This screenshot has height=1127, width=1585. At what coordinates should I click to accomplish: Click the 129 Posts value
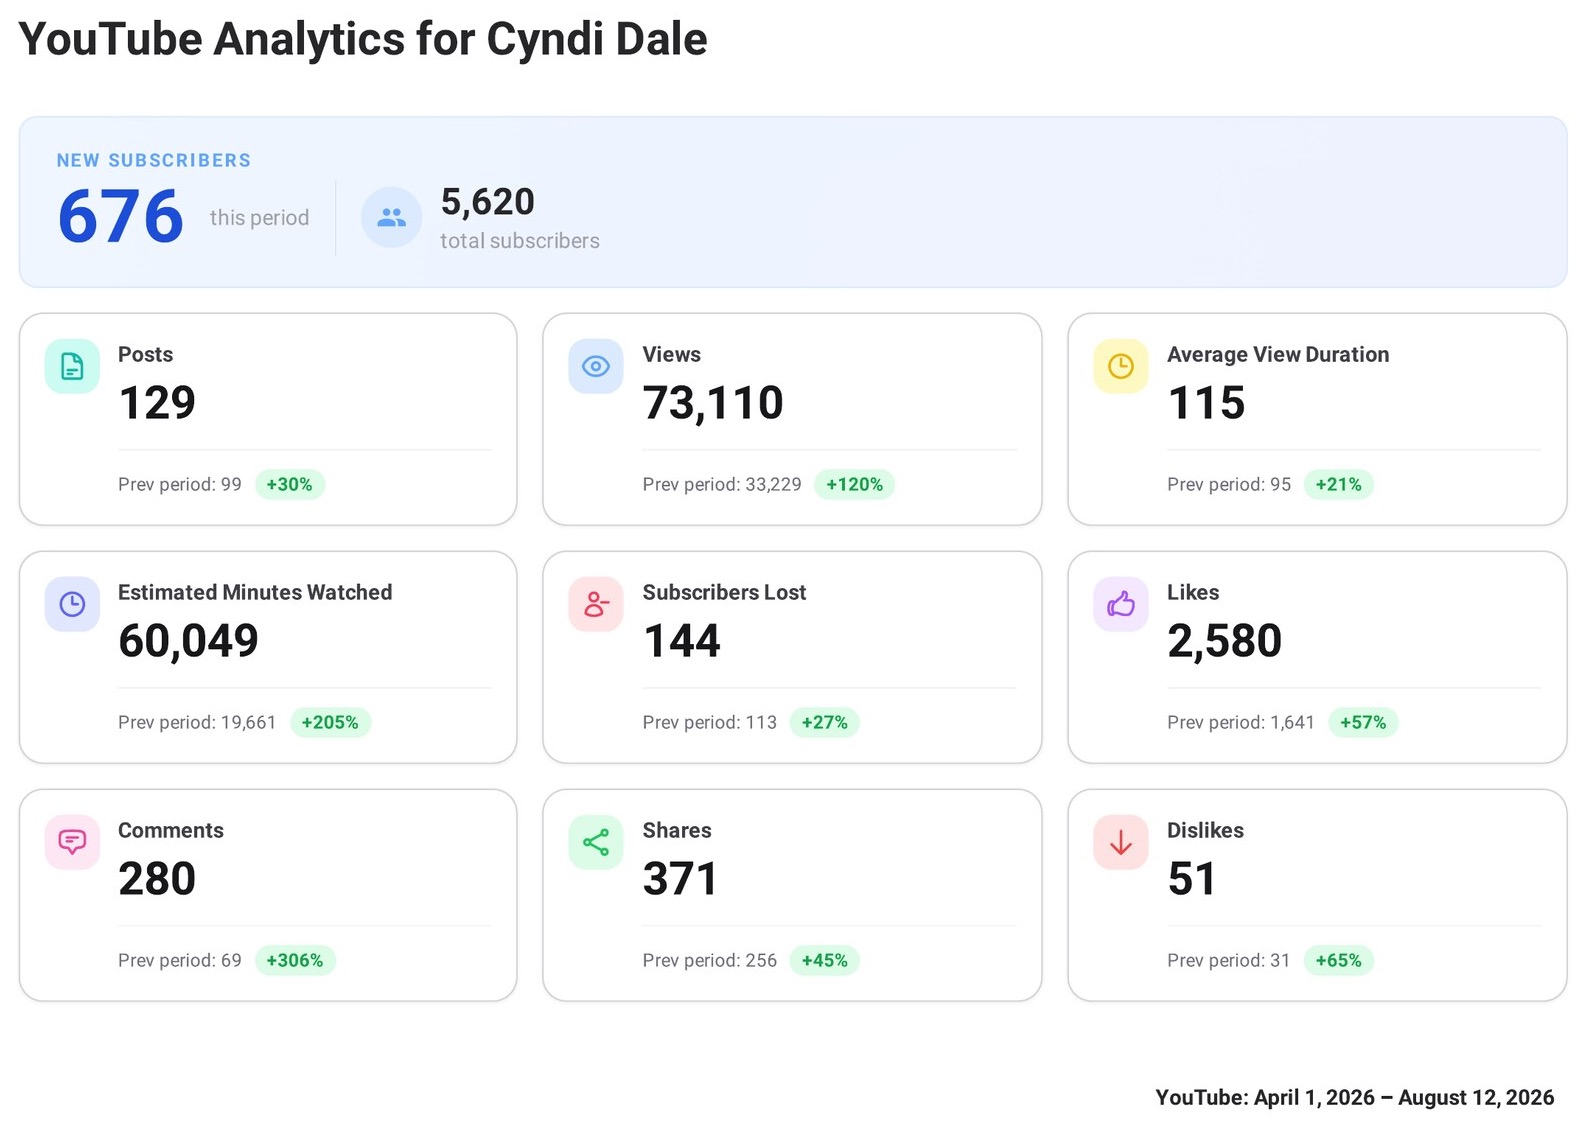pyautogui.click(x=157, y=403)
